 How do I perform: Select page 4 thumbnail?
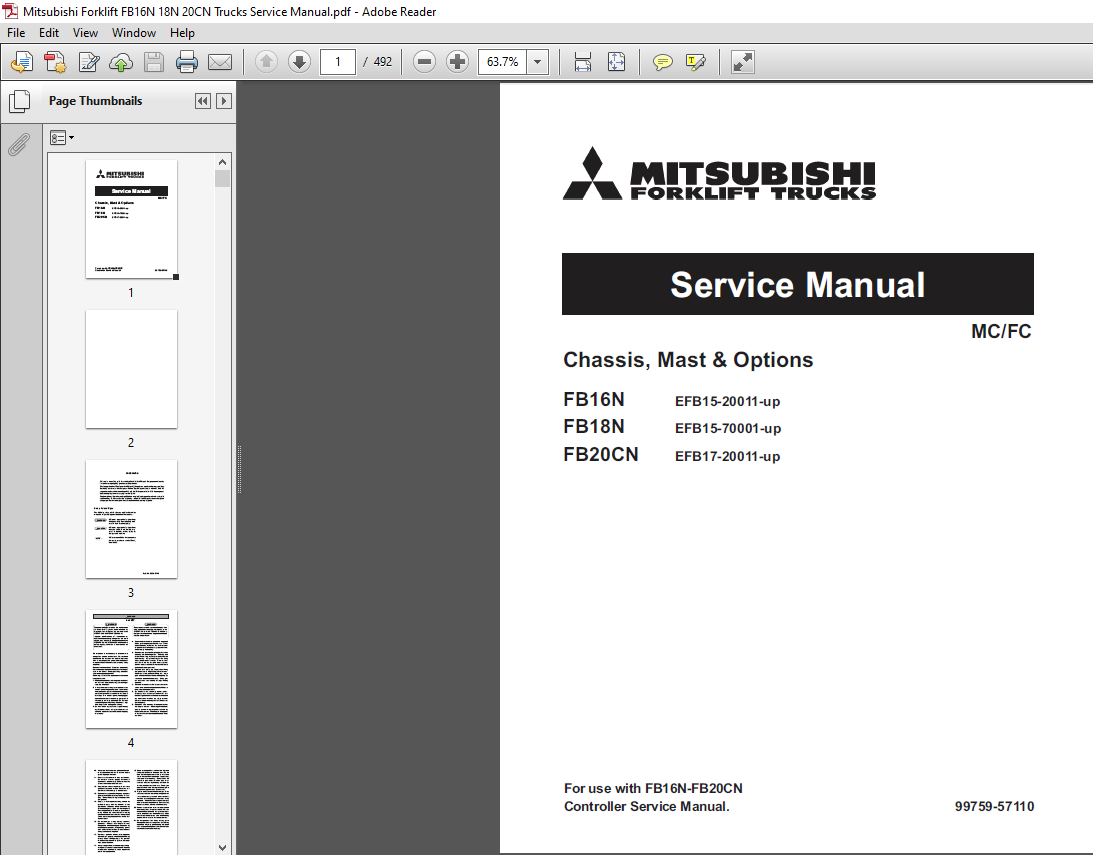tap(131, 669)
